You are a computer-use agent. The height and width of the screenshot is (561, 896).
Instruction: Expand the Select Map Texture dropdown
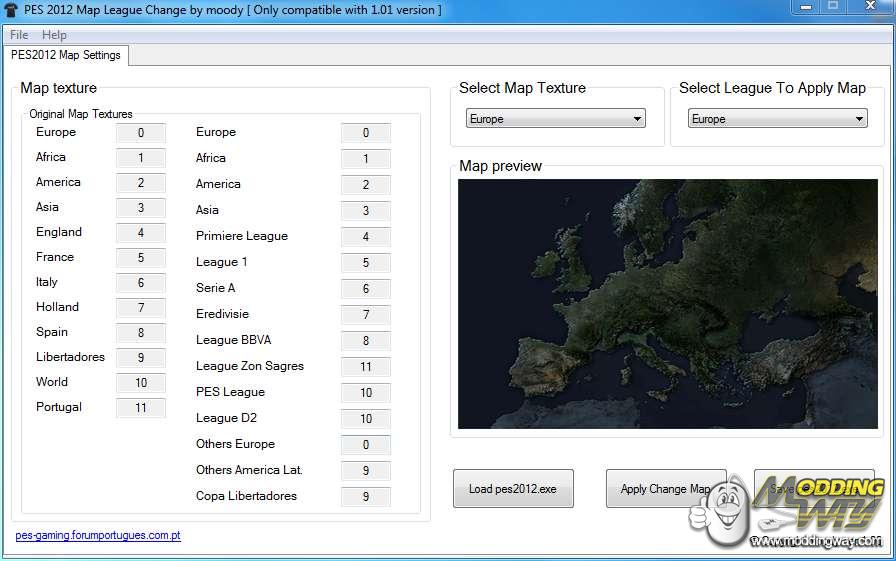pos(555,119)
